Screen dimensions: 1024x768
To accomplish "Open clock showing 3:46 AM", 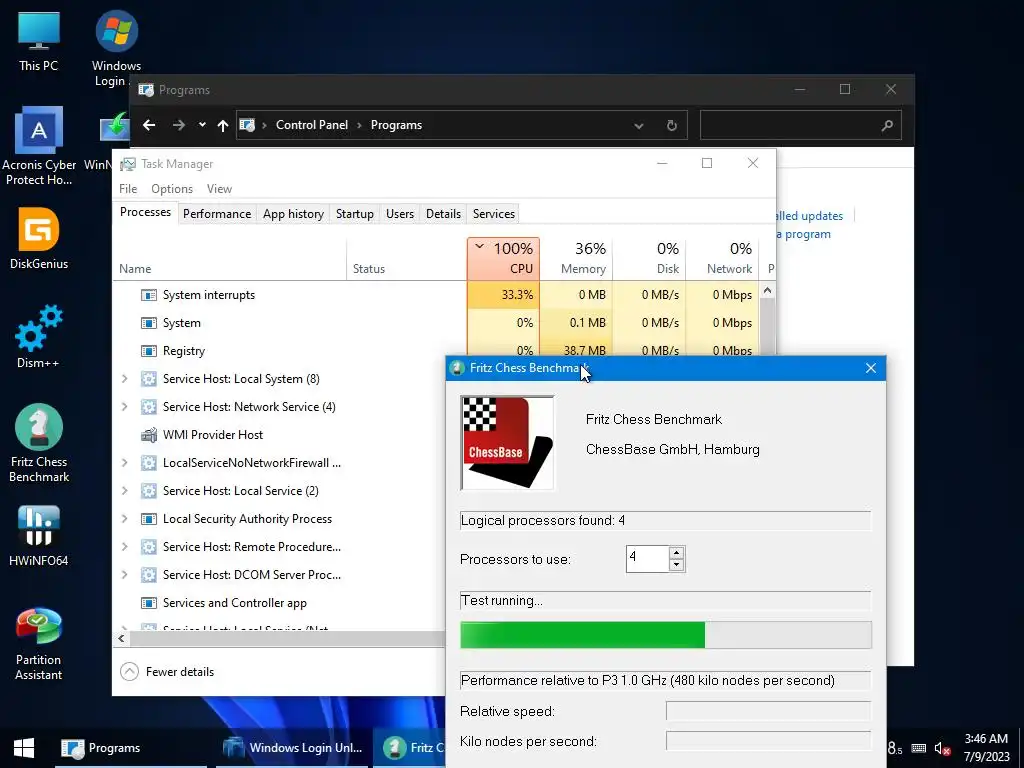I will 986,748.
